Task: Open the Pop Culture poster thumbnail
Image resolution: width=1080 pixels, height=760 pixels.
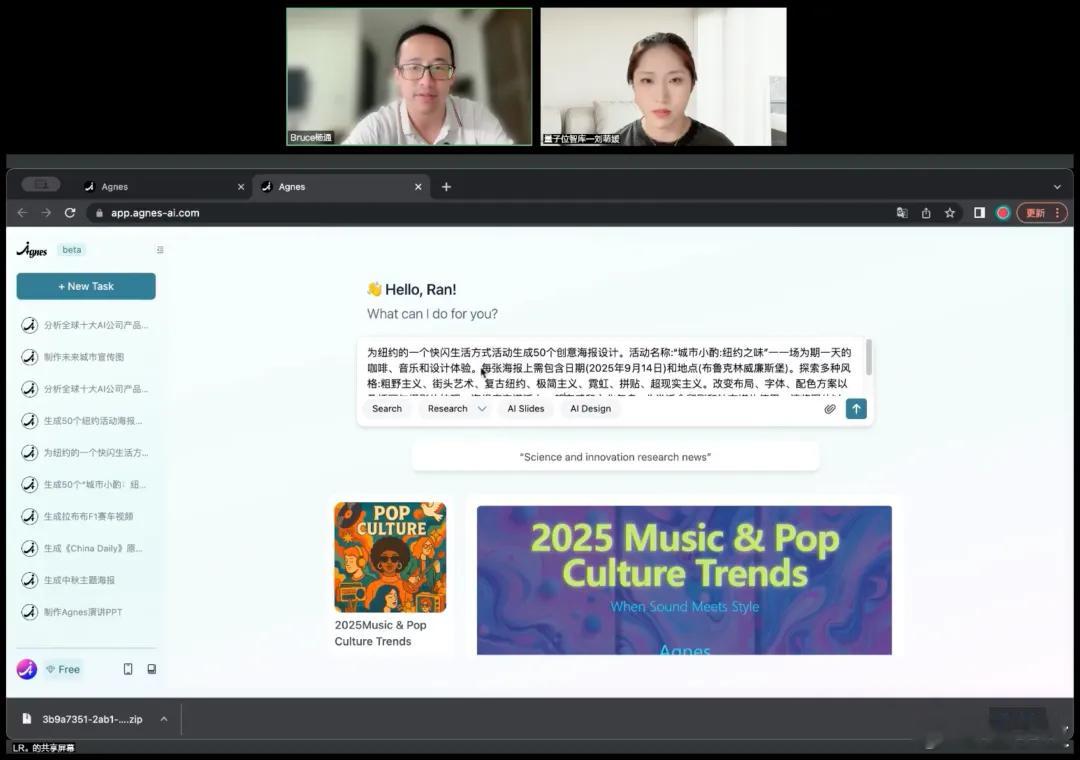Action: 389,557
